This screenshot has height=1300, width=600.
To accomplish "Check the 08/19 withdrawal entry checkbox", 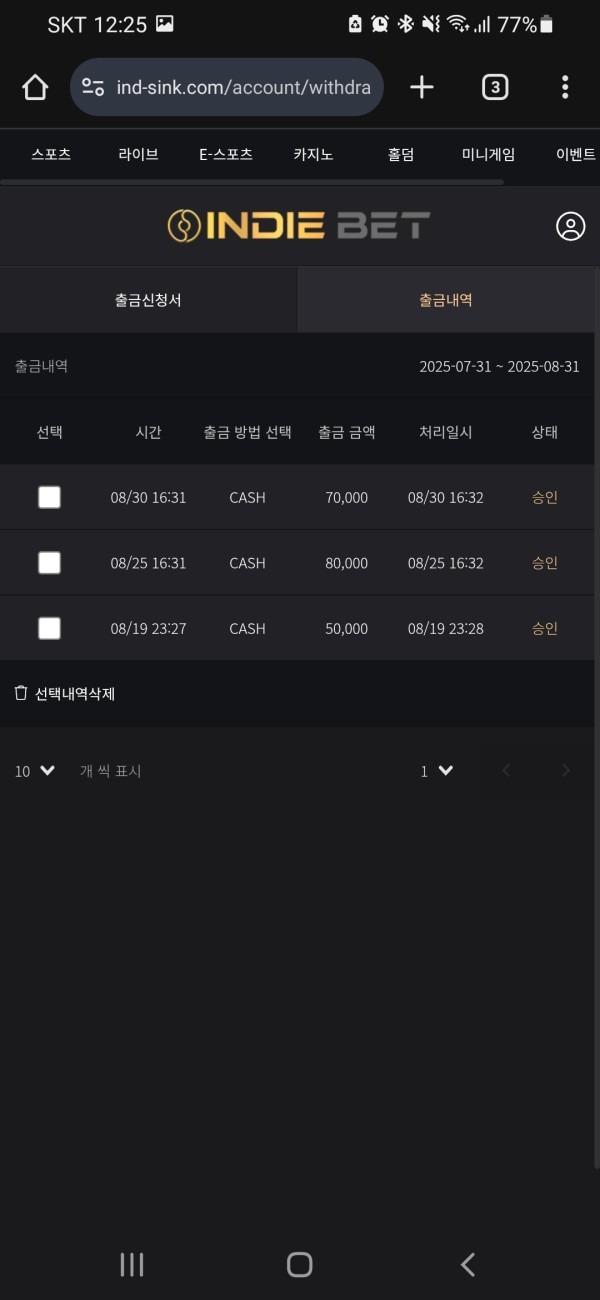I will (x=49, y=628).
